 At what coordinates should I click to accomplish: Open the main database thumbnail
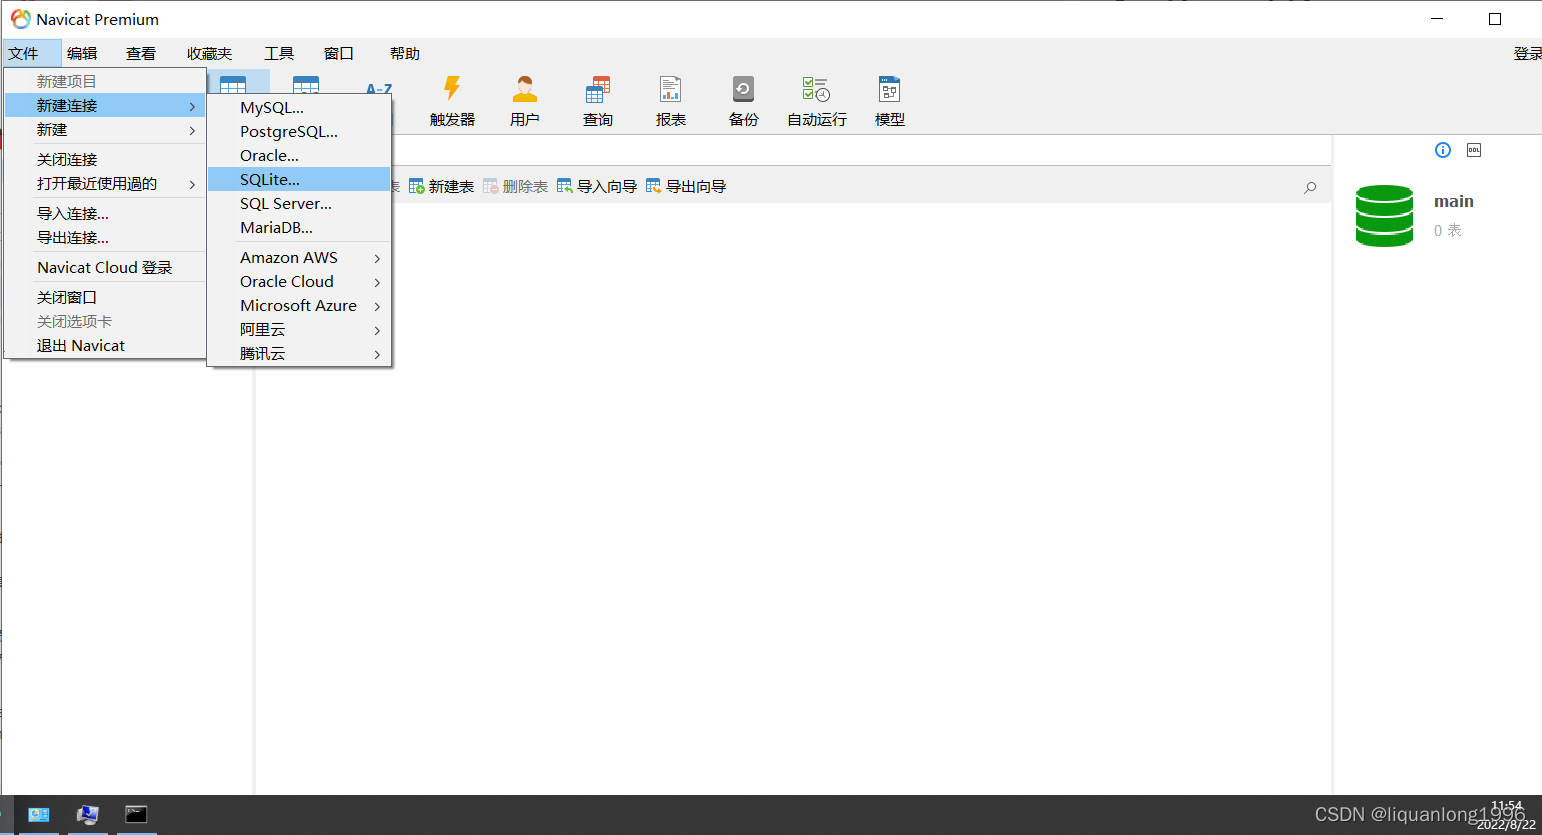[x=1384, y=215]
